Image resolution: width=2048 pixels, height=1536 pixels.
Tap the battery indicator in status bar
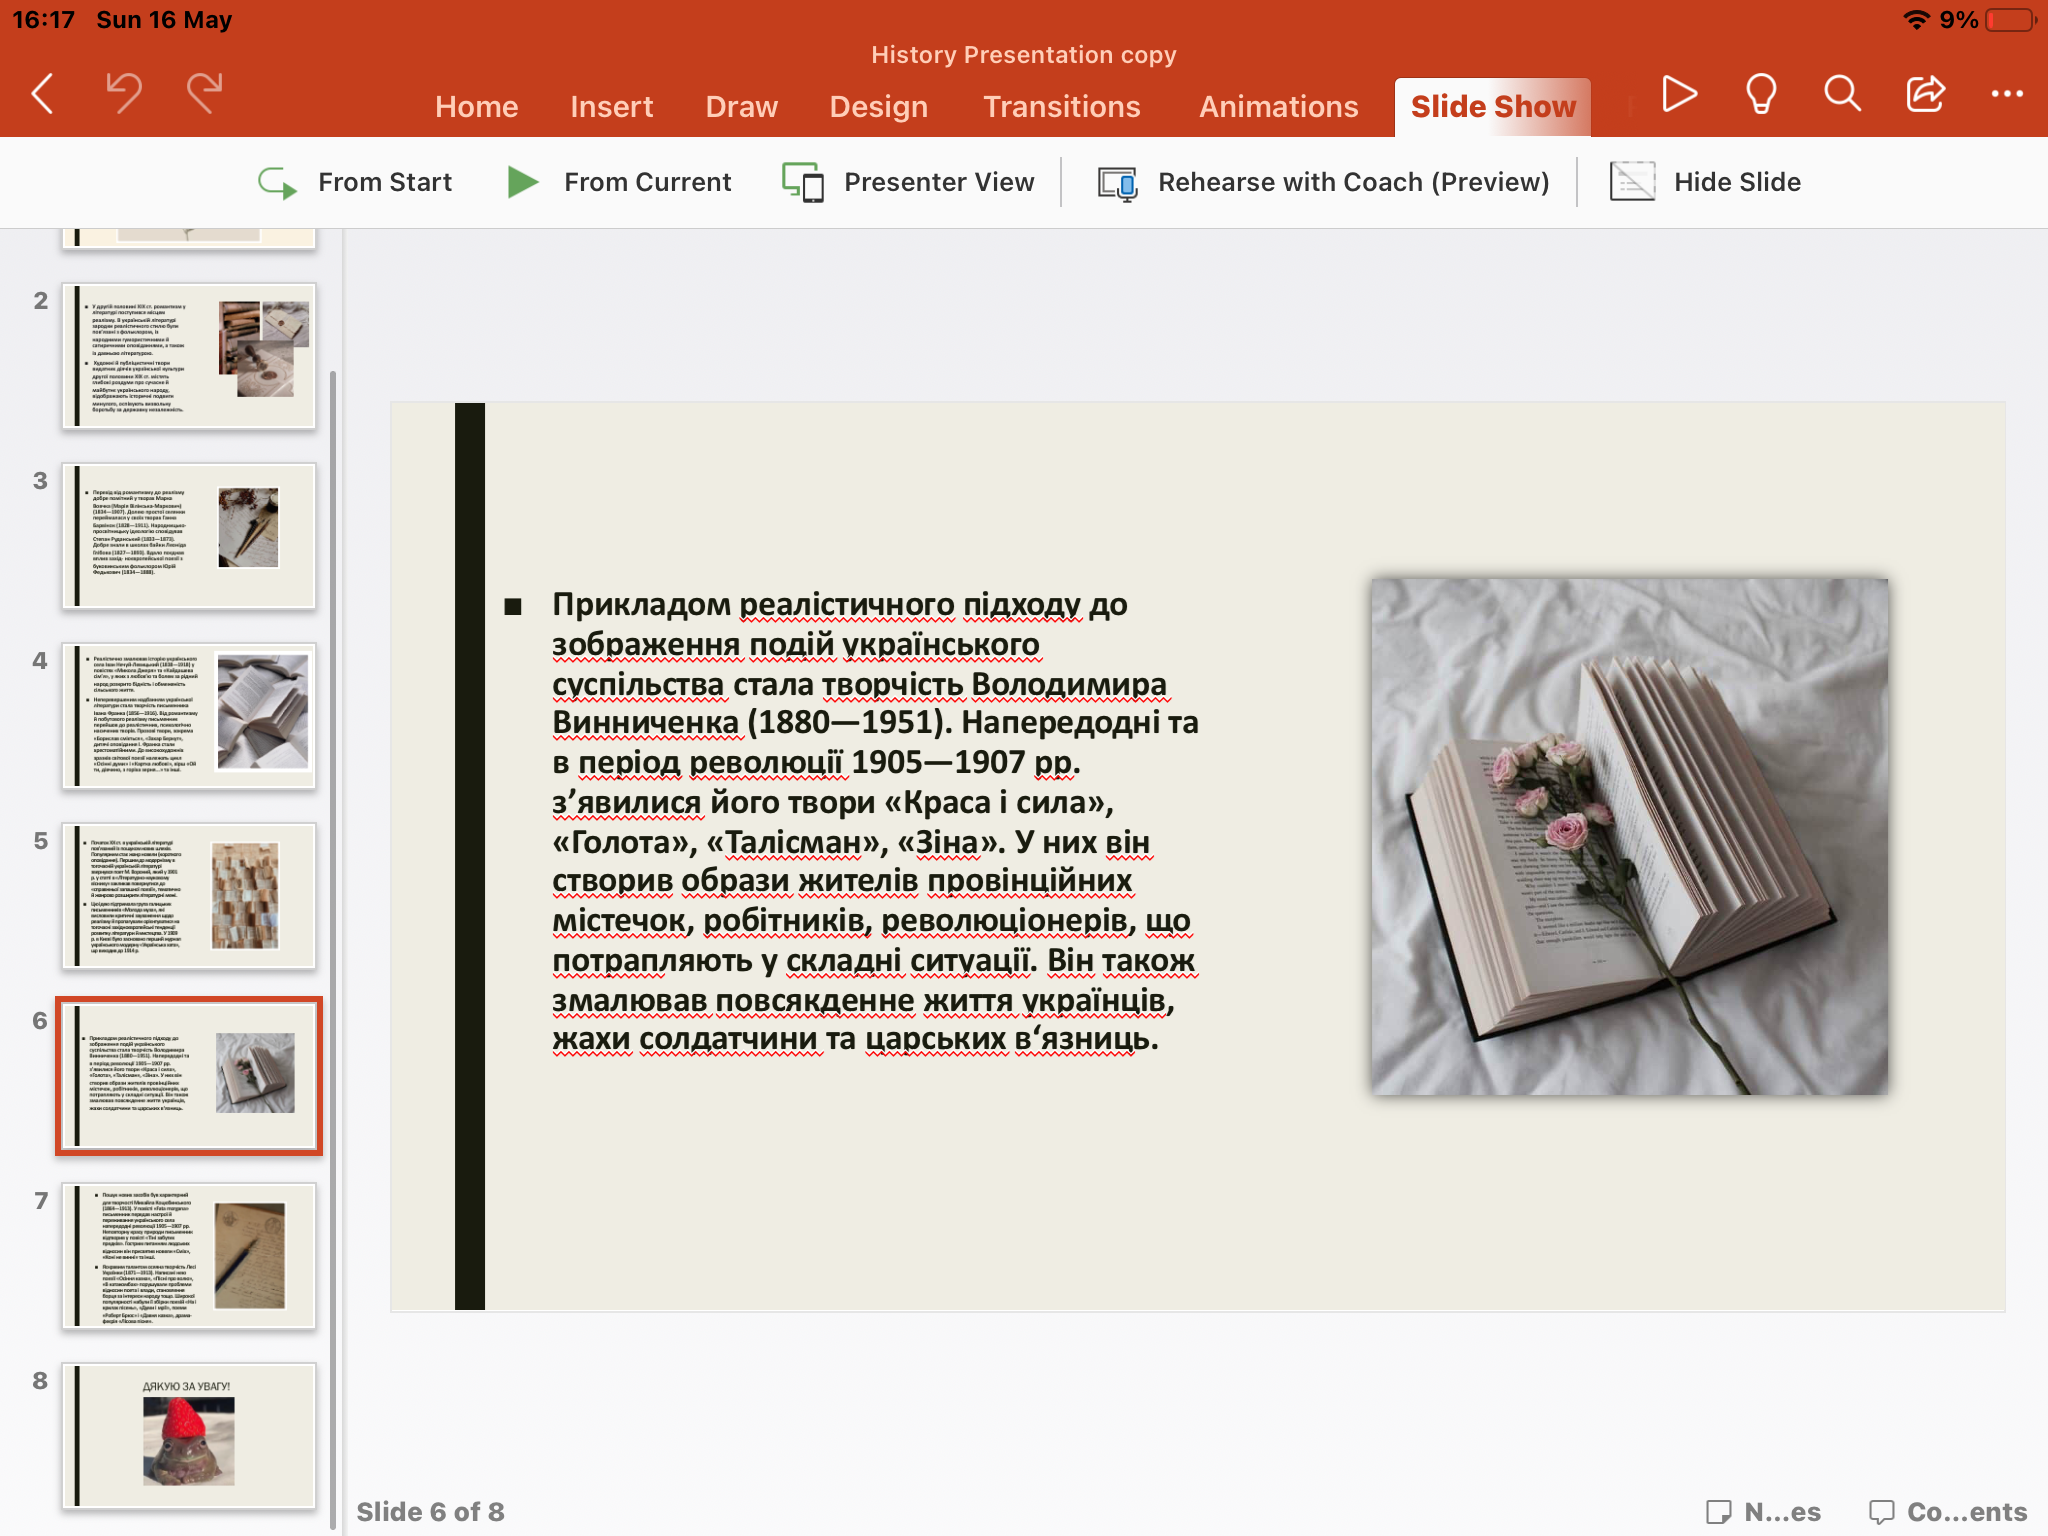click(2011, 20)
